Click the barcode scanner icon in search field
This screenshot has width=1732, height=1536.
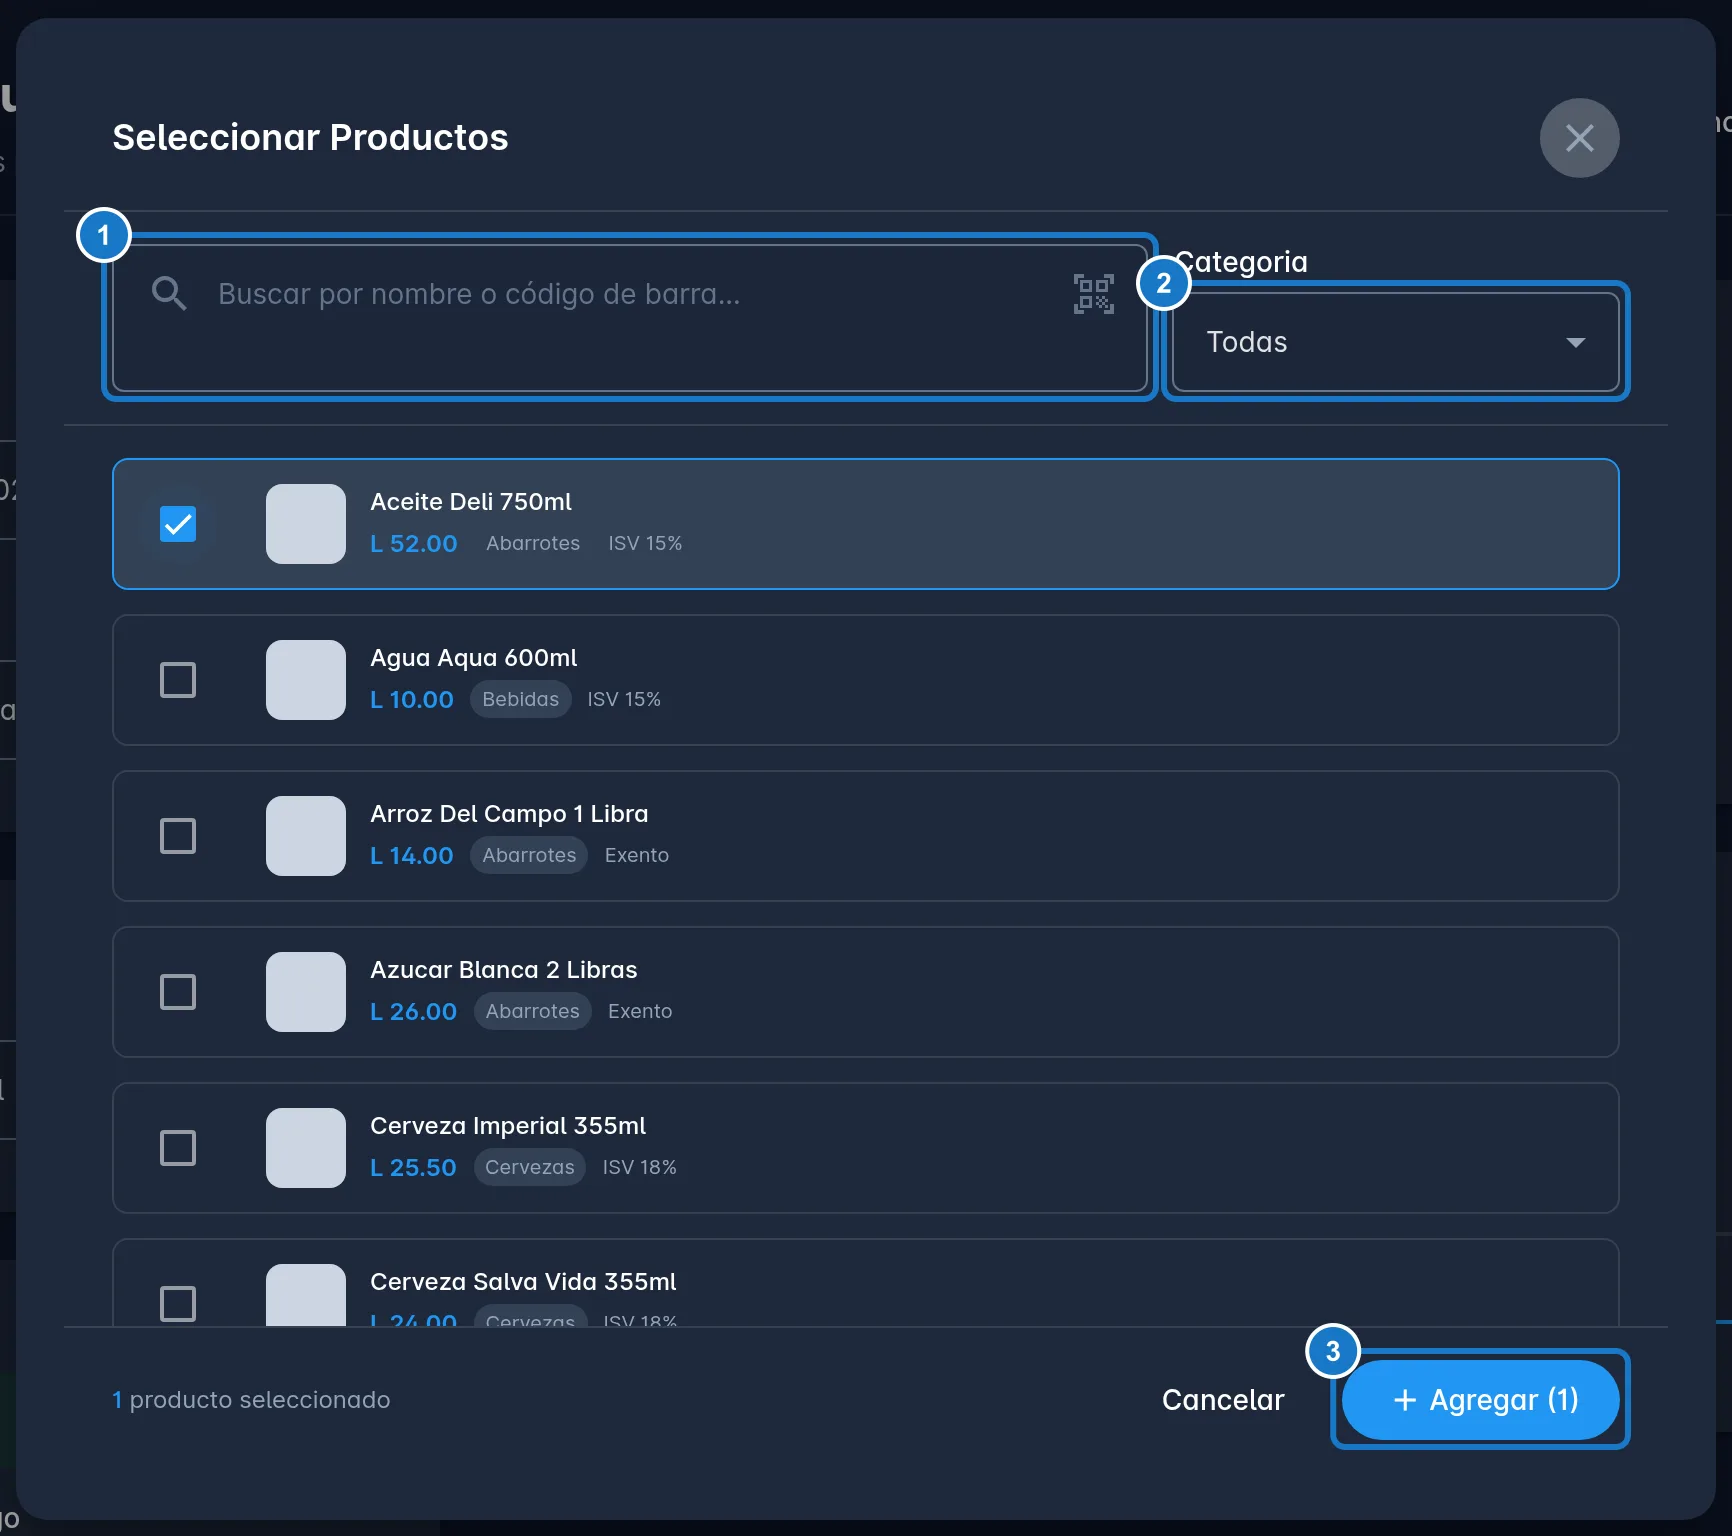1094,294
